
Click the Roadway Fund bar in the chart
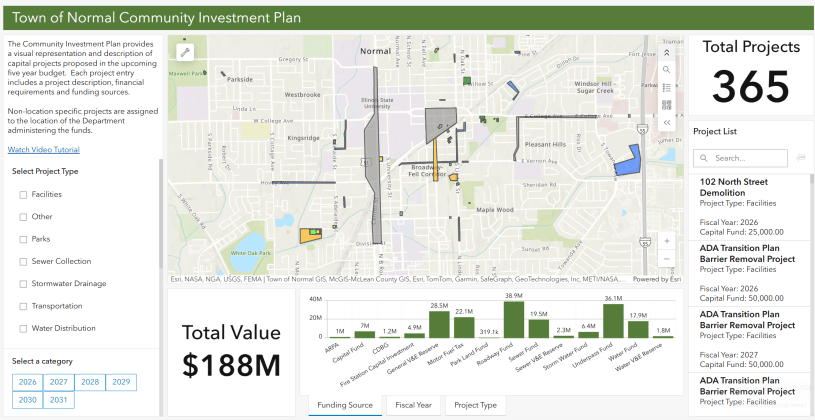pos(514,320)
